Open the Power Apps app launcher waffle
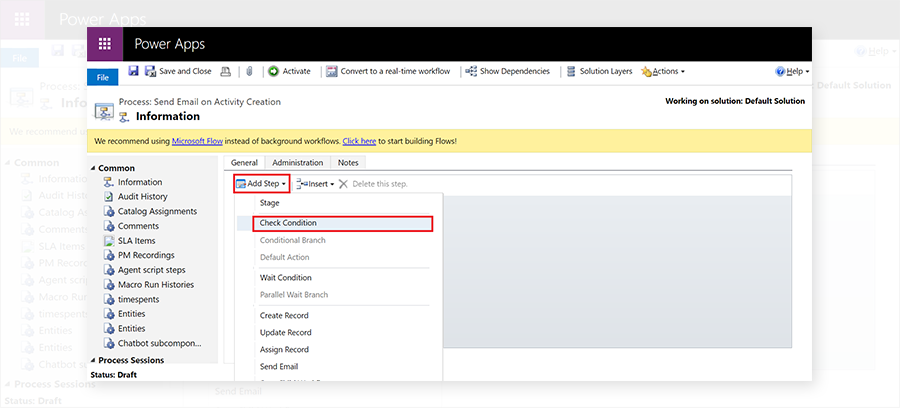 pos(104,44)
